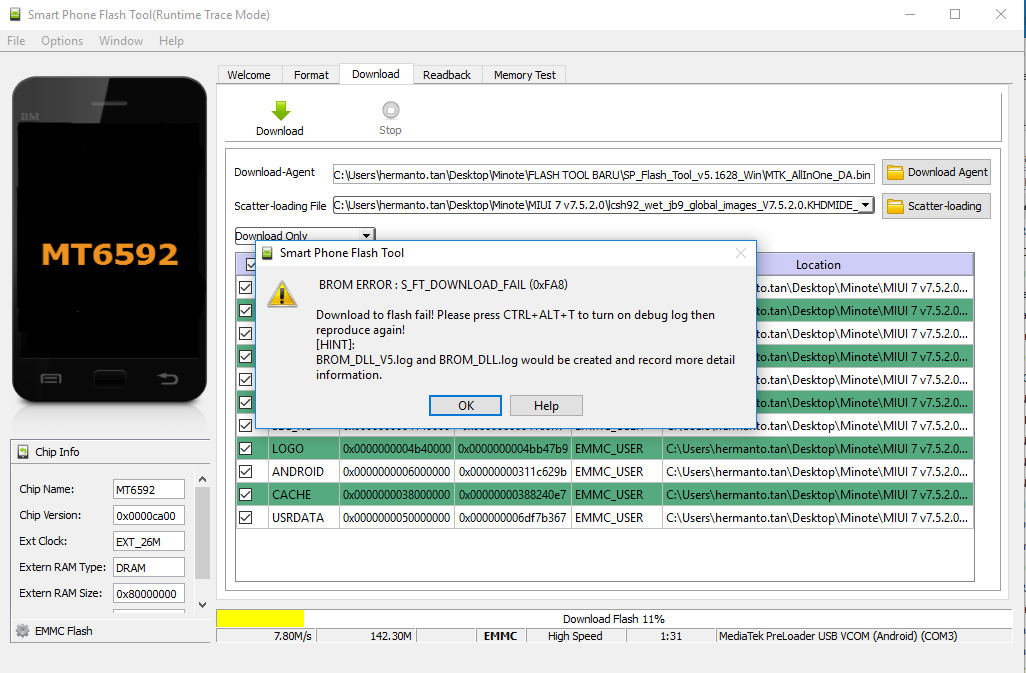
Task: Click the green Download arrow icon
Action: [x=280, y=111]
